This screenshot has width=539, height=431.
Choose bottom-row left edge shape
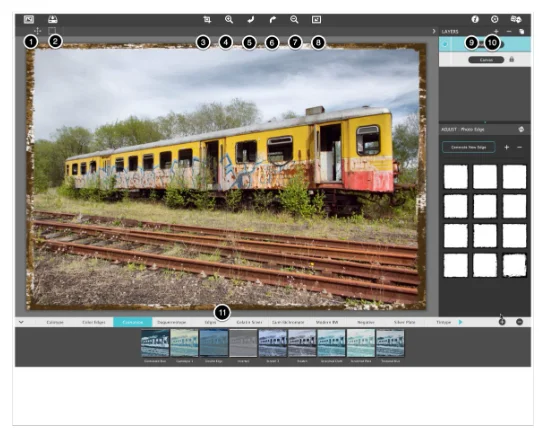(455, 265)
